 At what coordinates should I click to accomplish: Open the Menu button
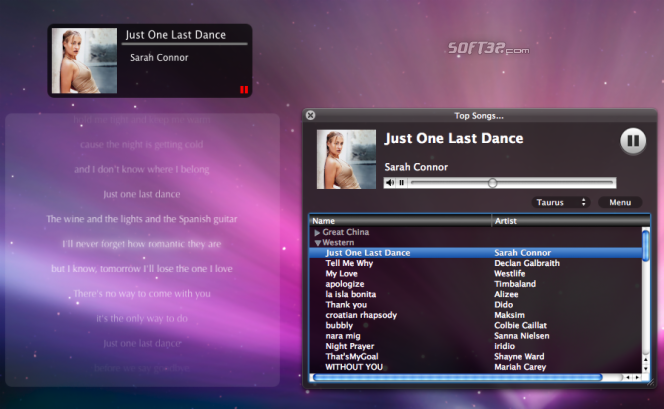pos(620,202)
